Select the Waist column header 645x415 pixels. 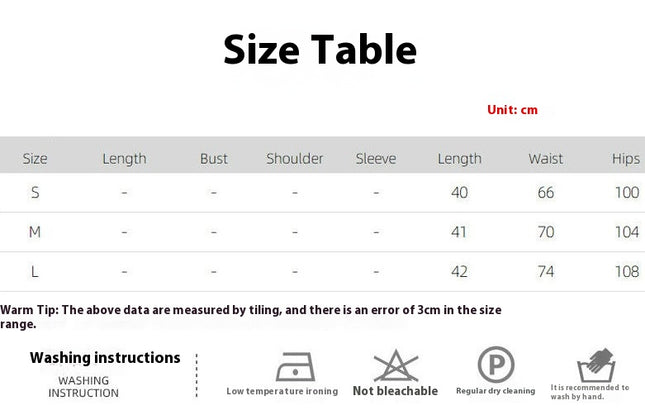546,159
